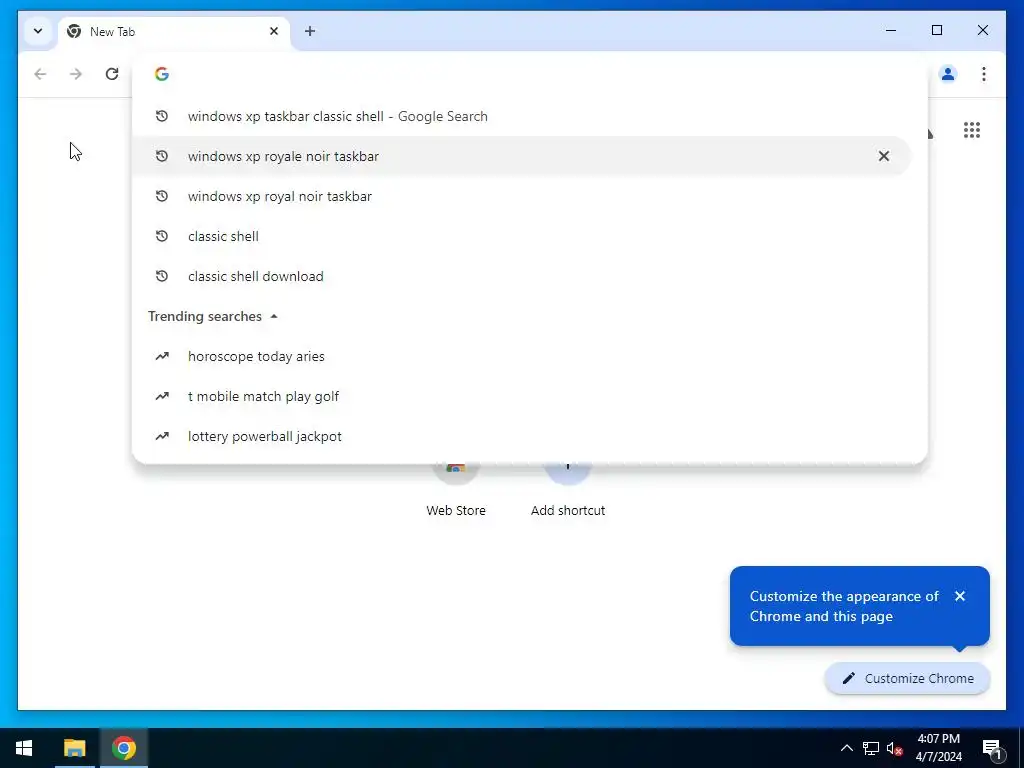Choose 'classic shell' history suggestion
The height and width of the screenshot is (768, 1024).
[521, 236]
